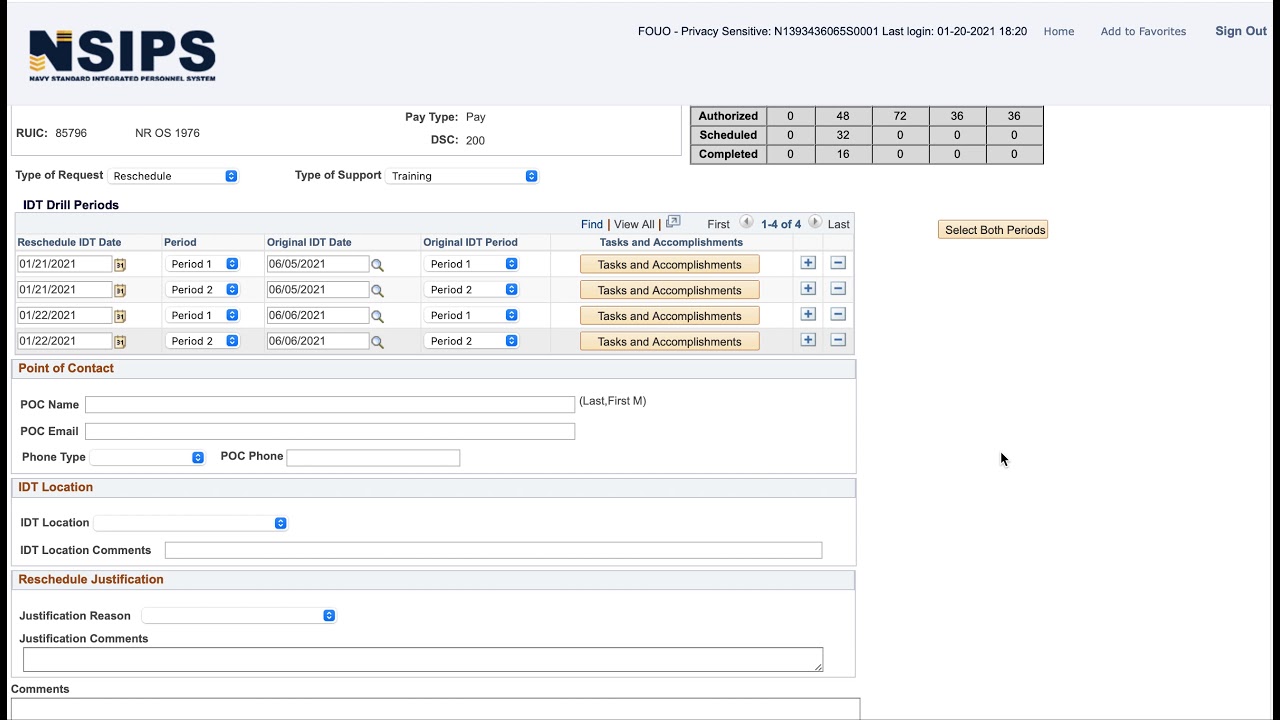1280x720 pixels.
Task: Click lookup magnifier for 06/06/2021 Period 1 row
Action: tap(377, 316)
